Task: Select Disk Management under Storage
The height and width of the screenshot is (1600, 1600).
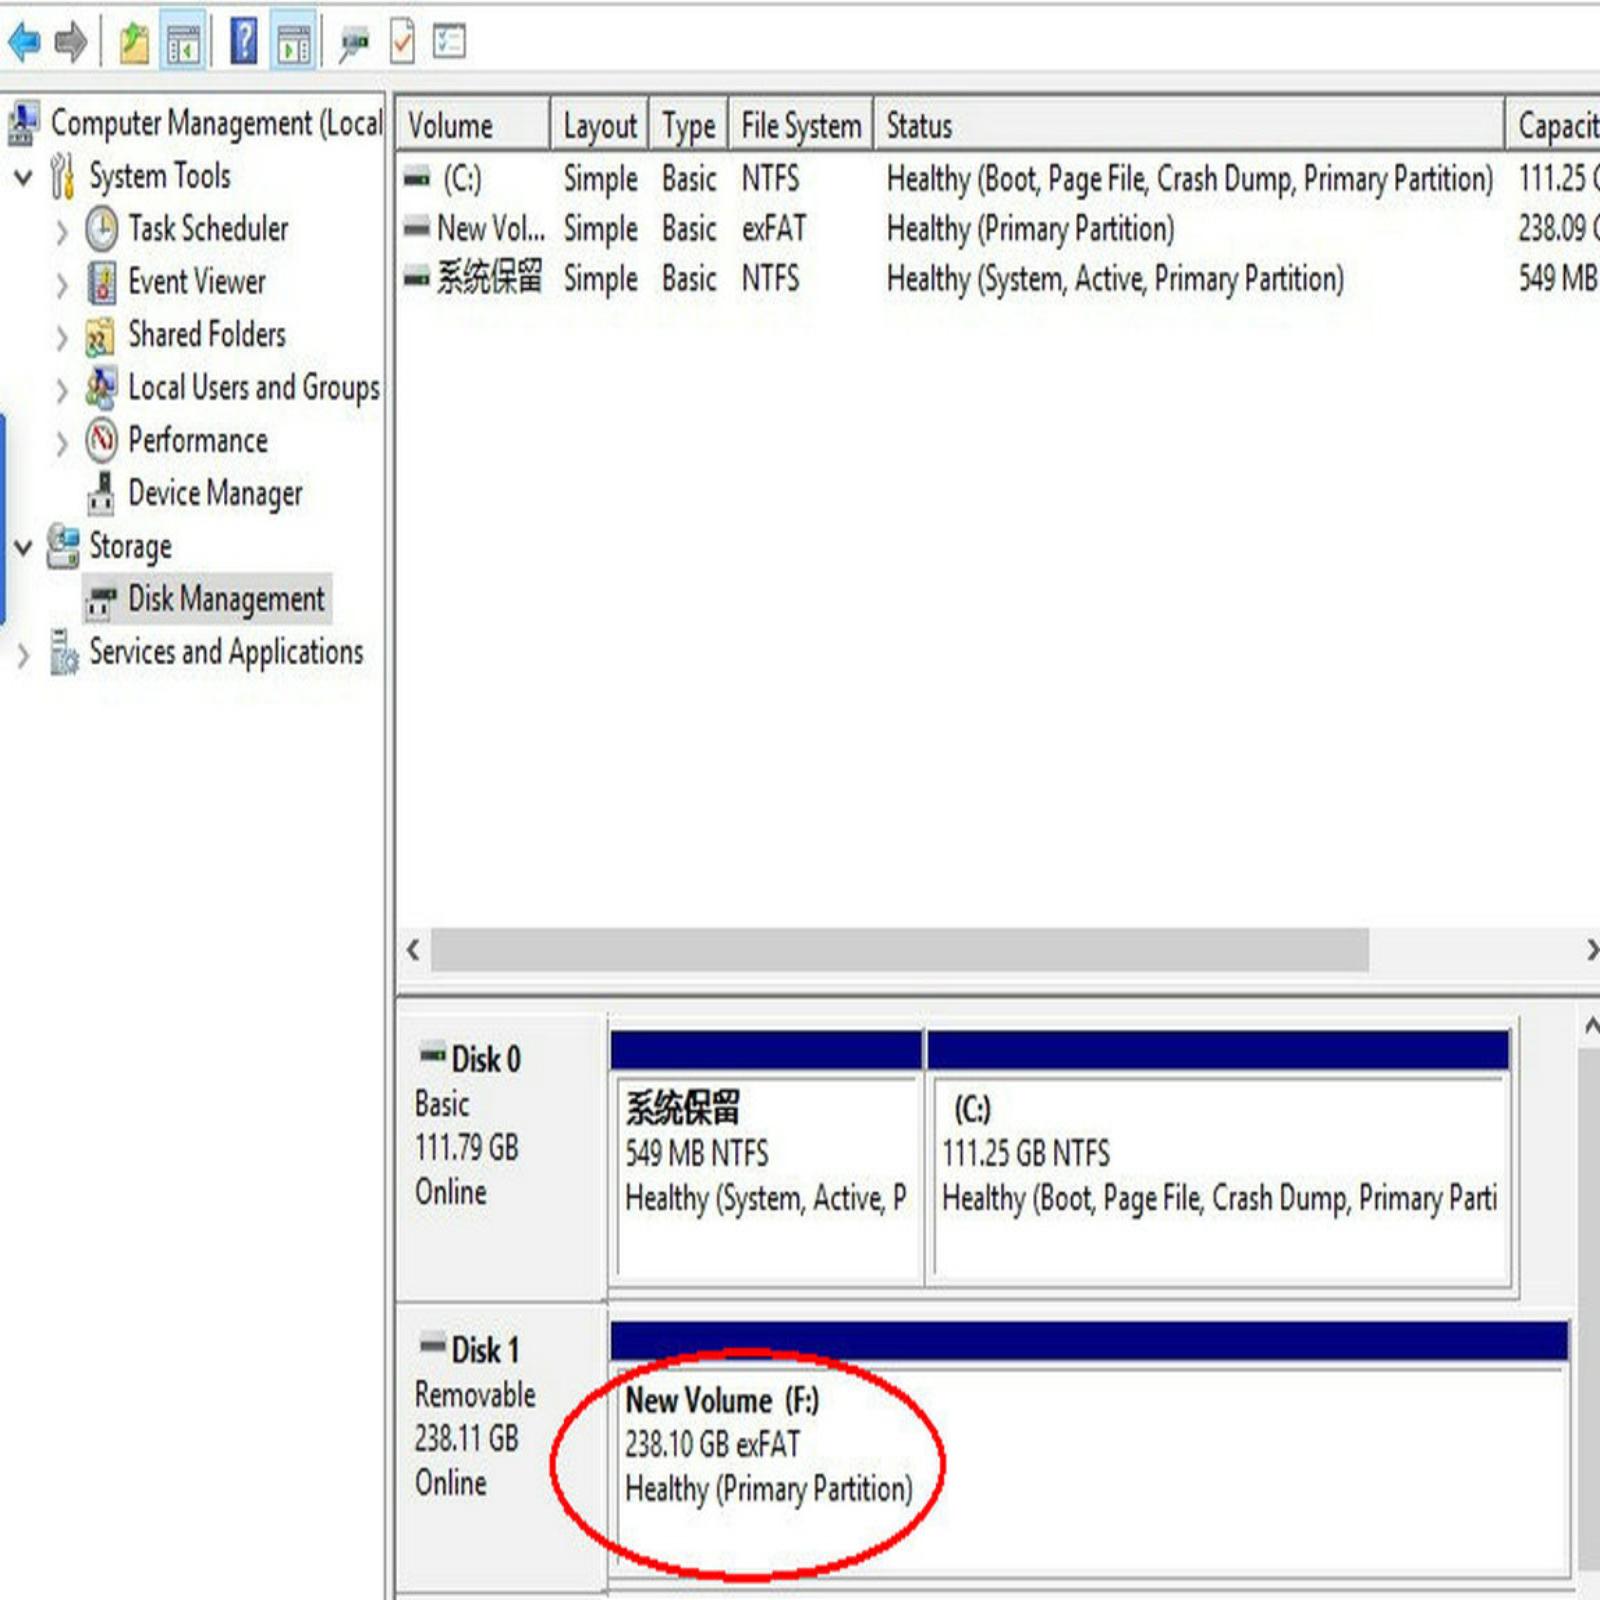Action: (225, 599)
